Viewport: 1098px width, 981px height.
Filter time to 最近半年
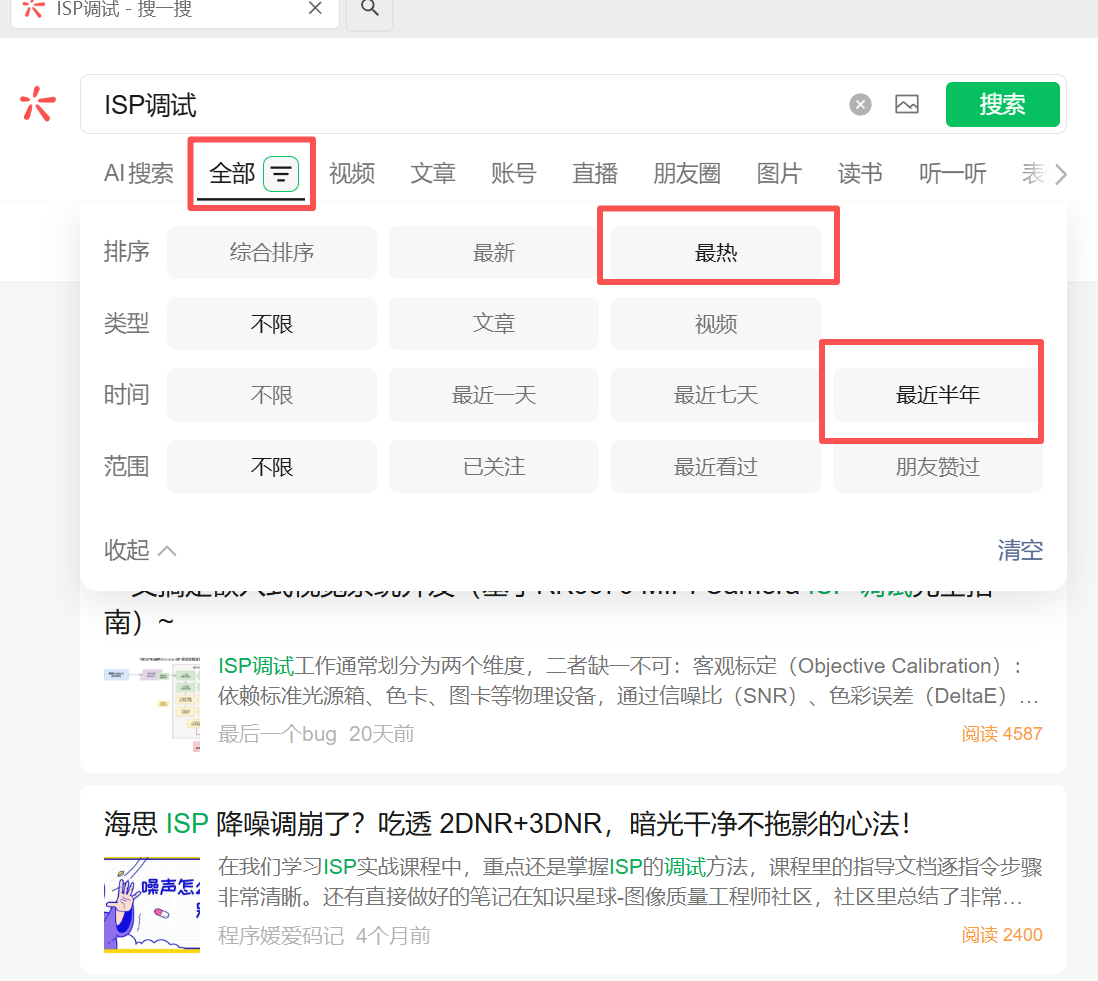pos(938,395)
